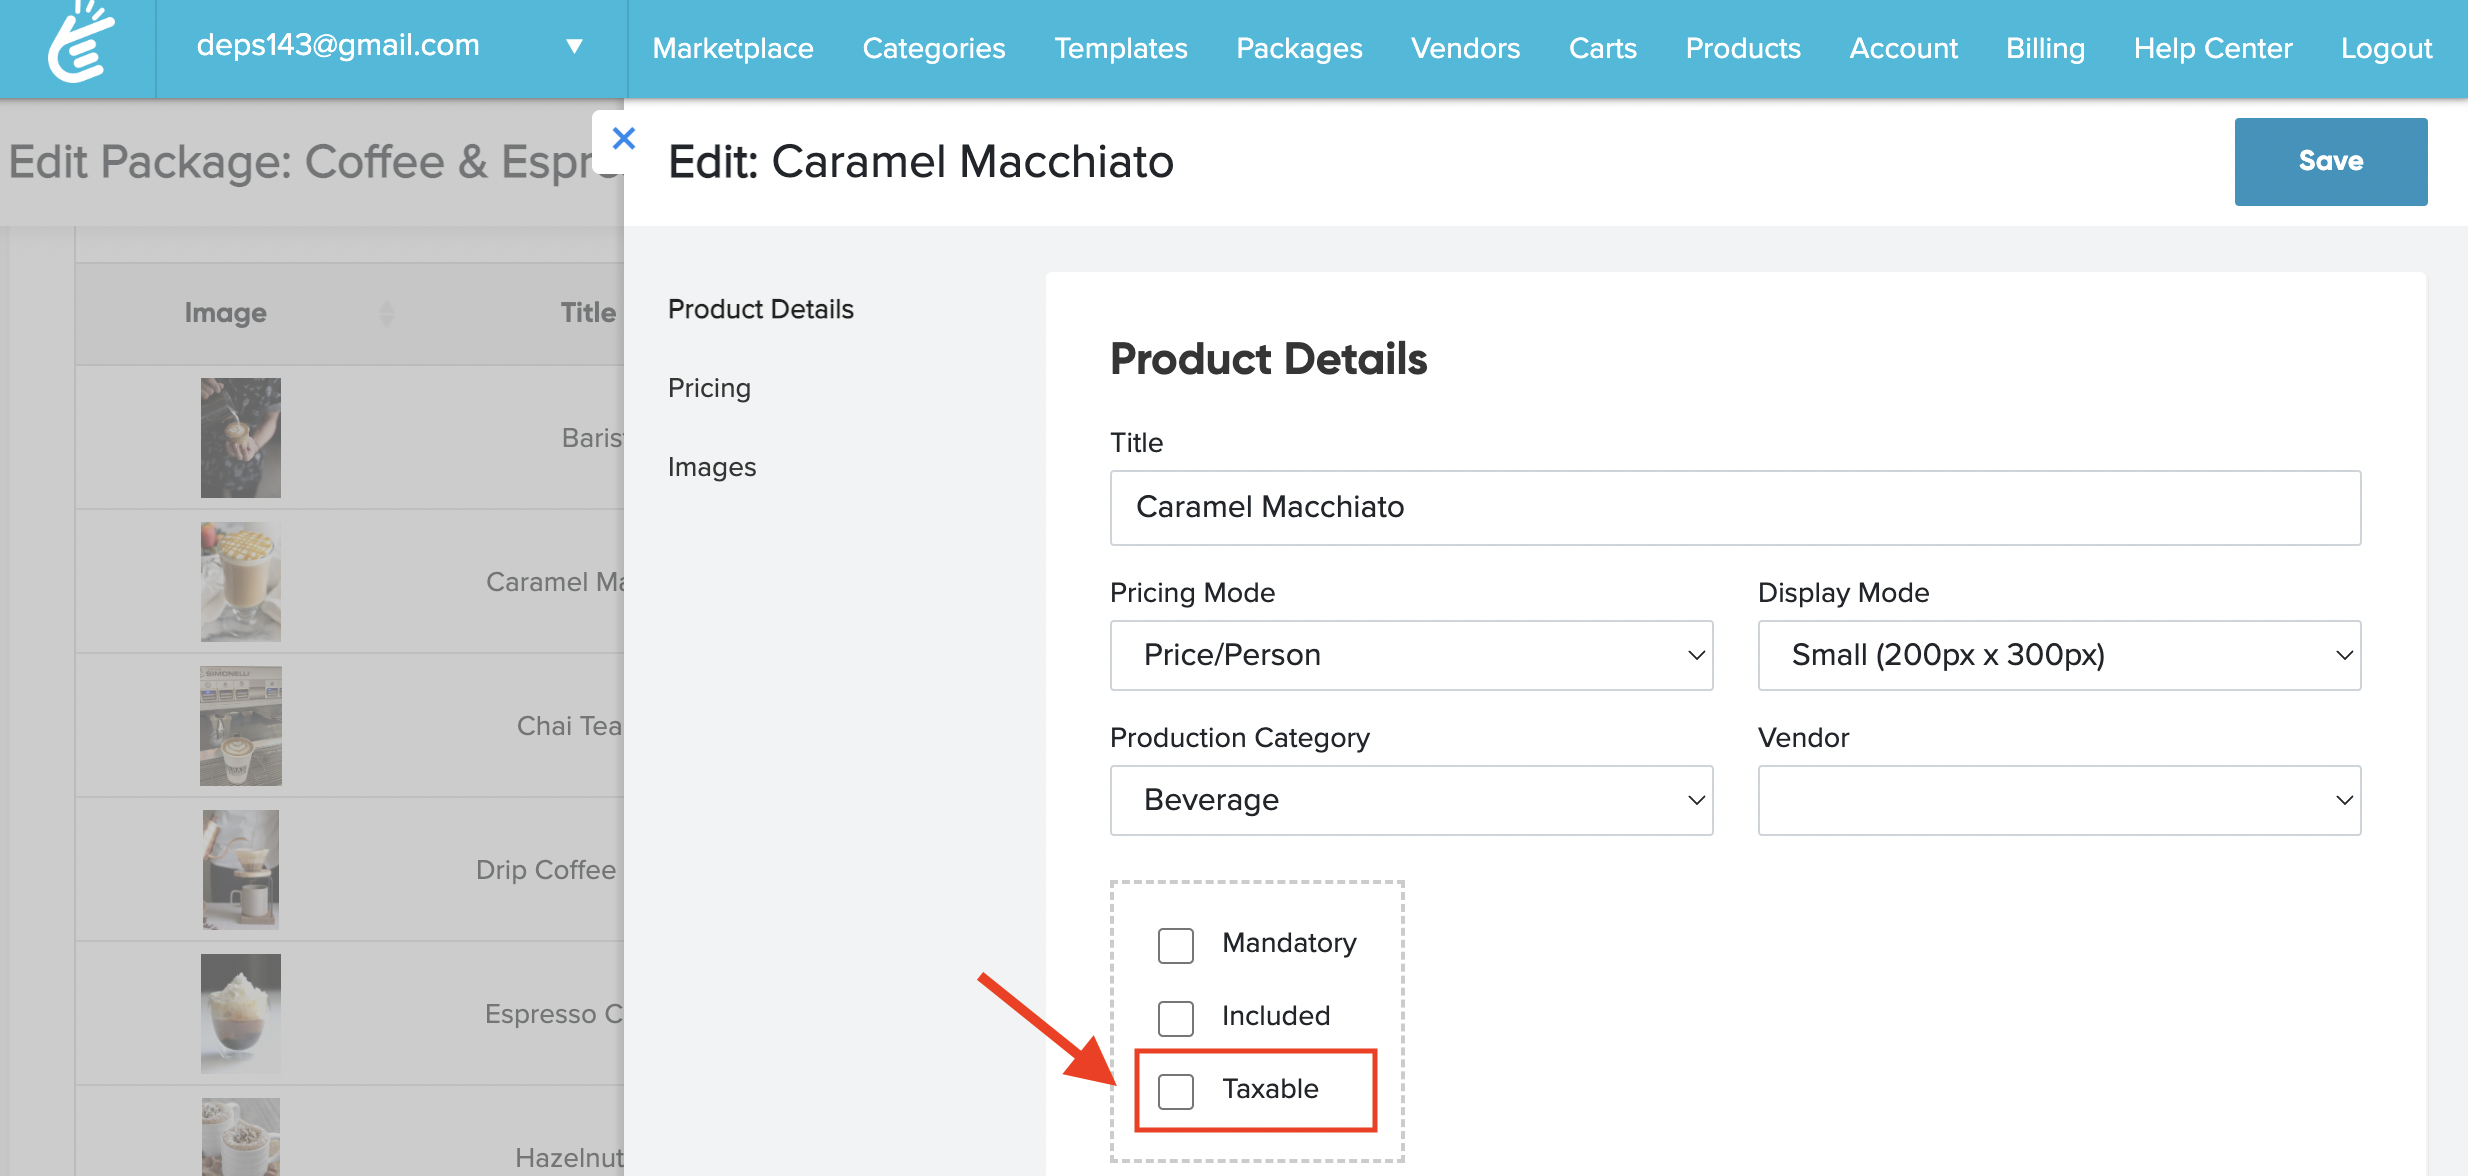Select the Chai Tea product image

240,725
